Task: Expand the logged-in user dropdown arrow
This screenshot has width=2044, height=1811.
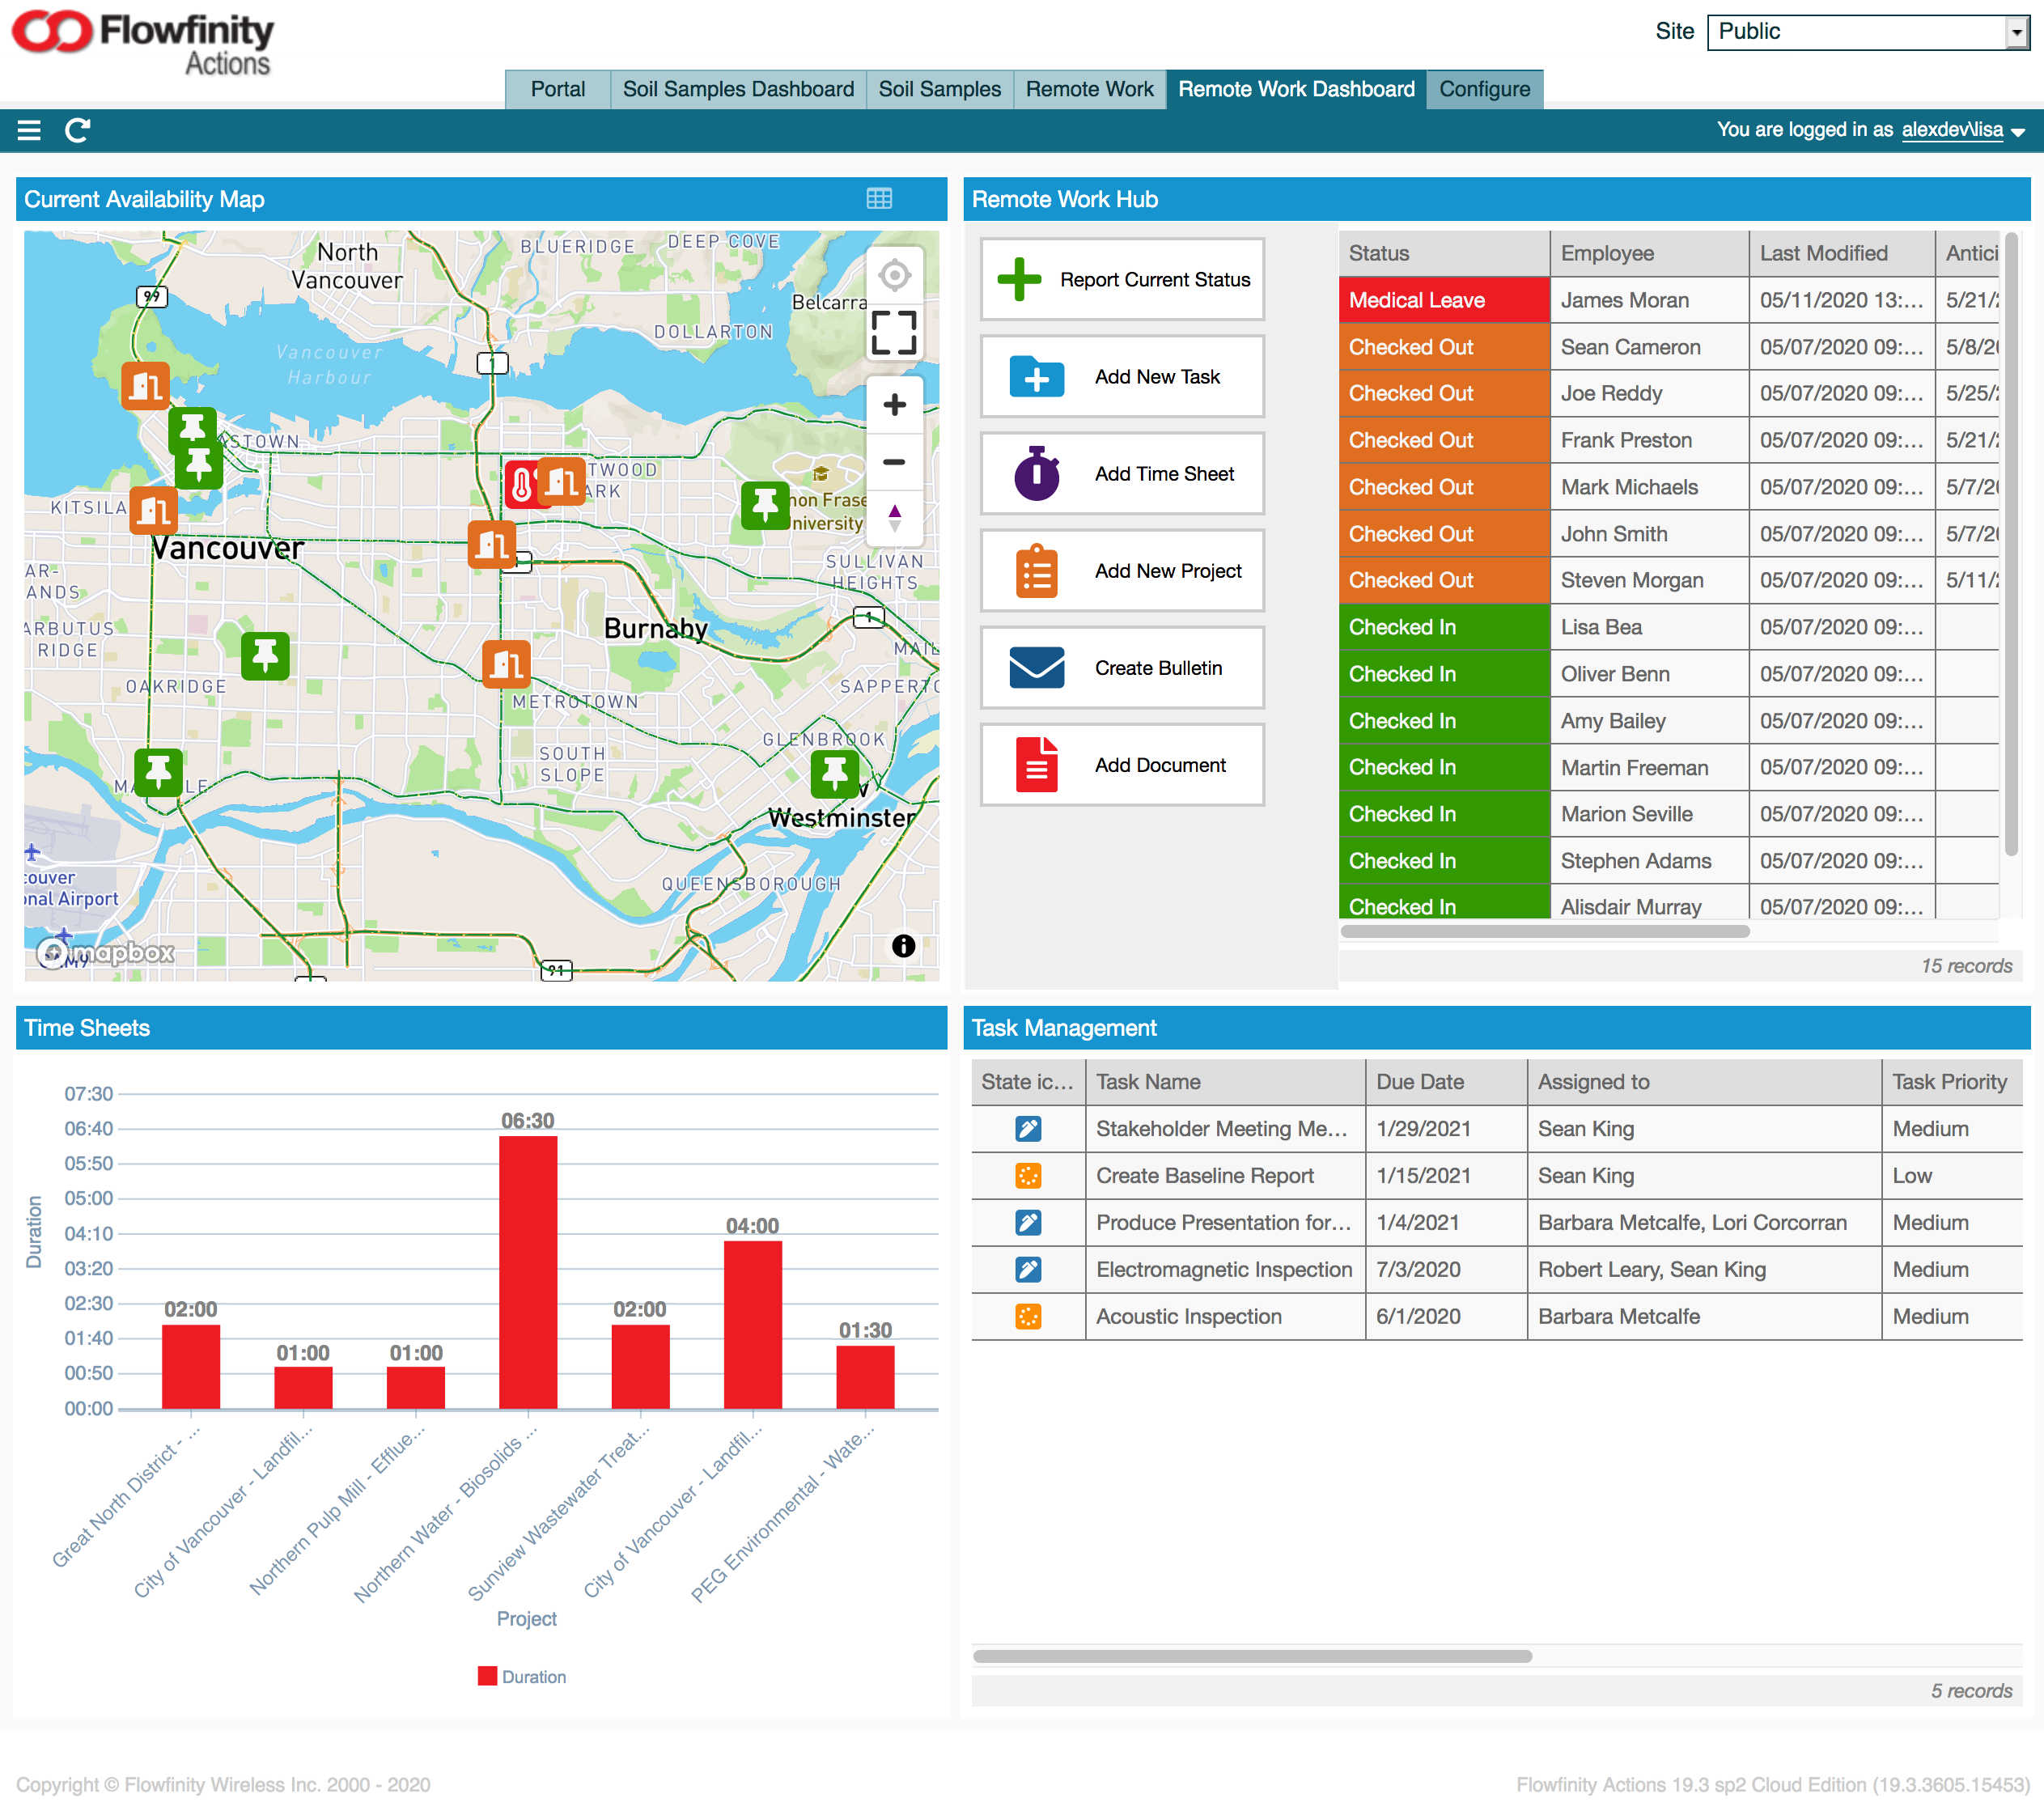Action: pyautogui.click(x=2018, y=132)
